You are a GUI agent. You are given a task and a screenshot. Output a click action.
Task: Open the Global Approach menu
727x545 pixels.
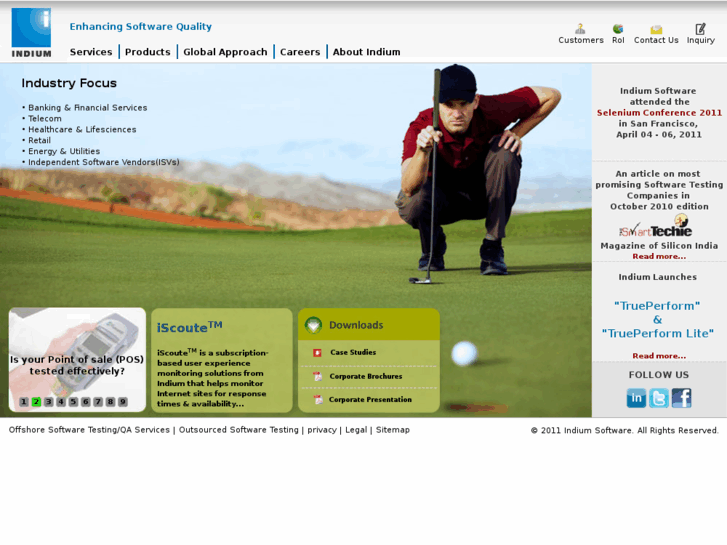click(225, 52)
